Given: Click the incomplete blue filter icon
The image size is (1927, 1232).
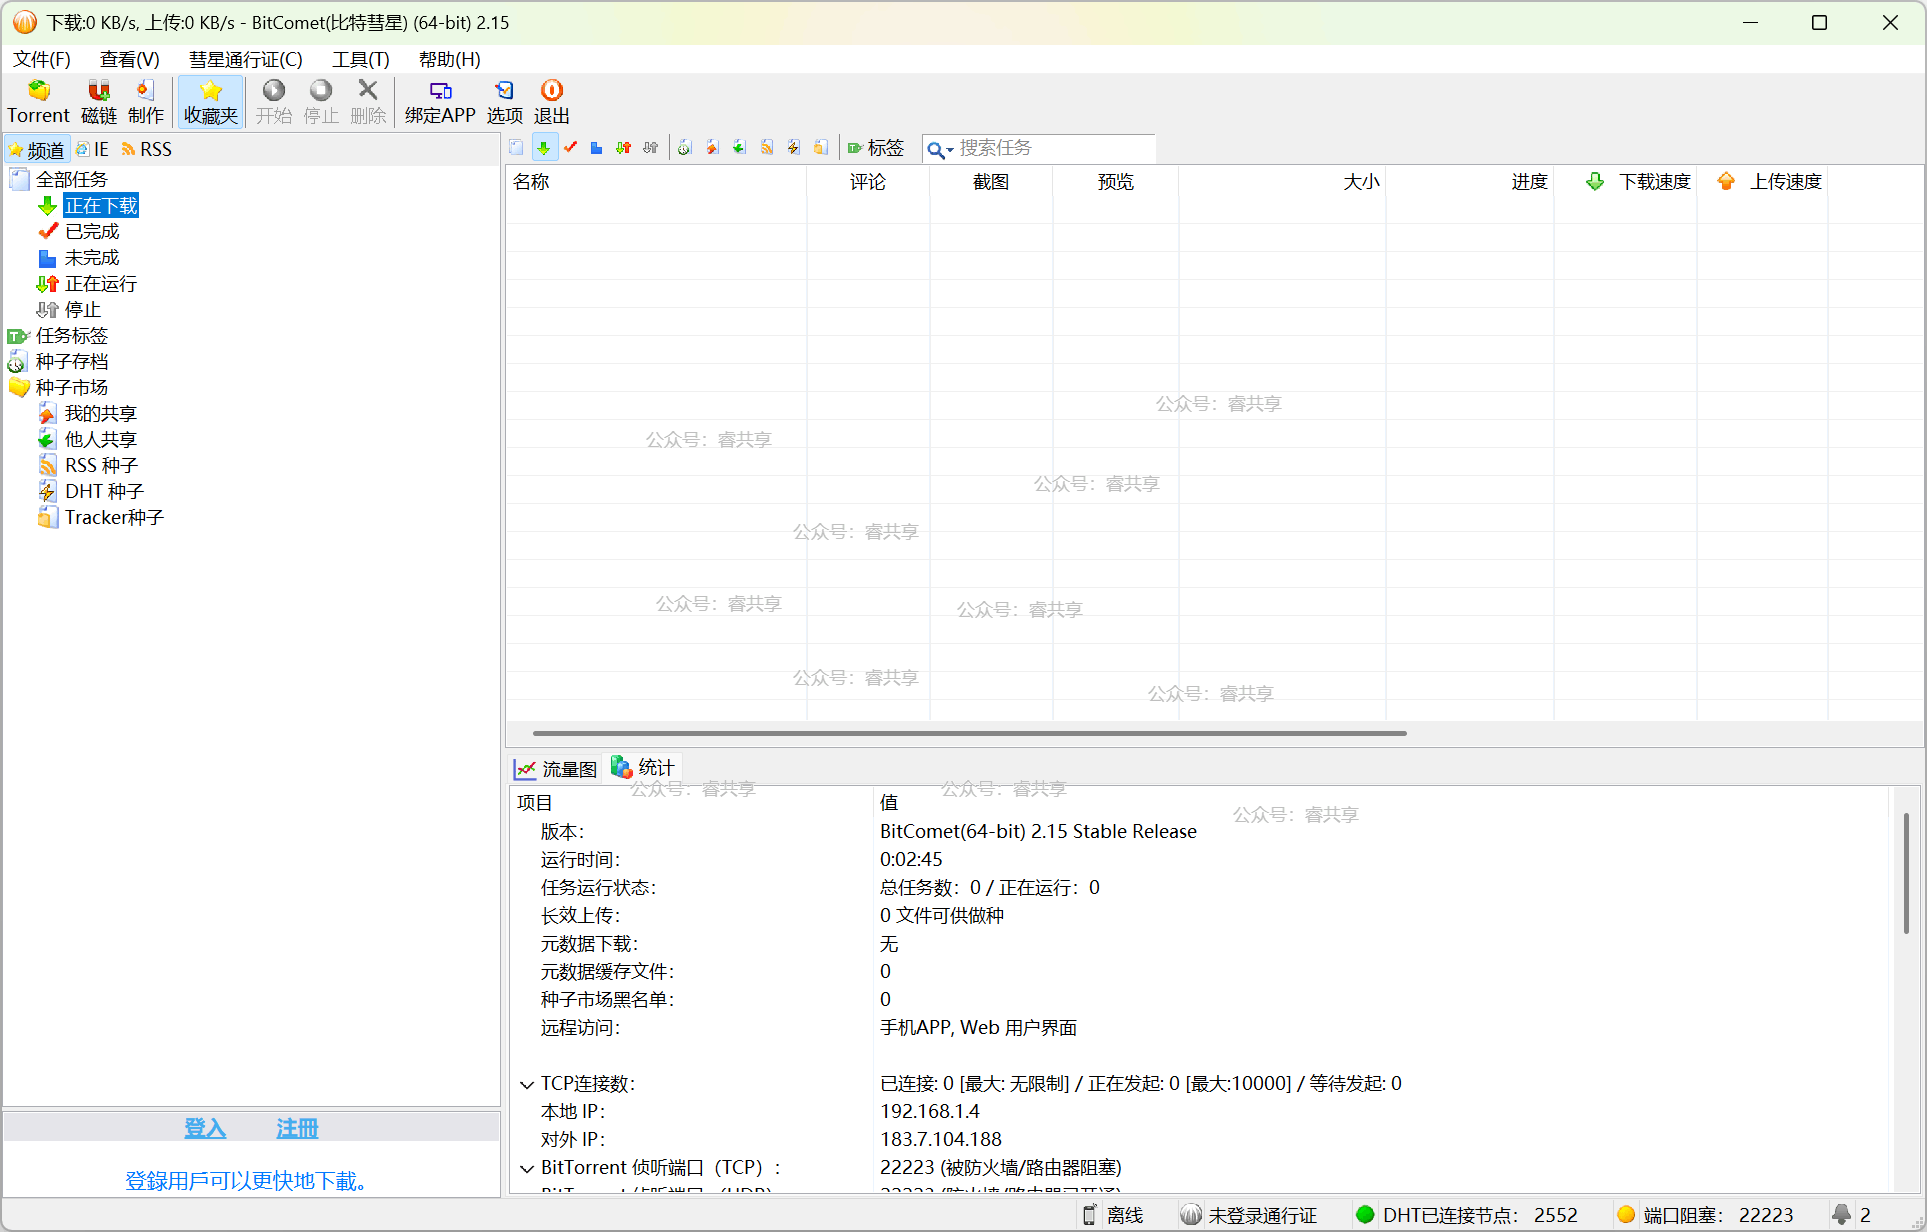Looking at the screenshot, I should [596, 148].
